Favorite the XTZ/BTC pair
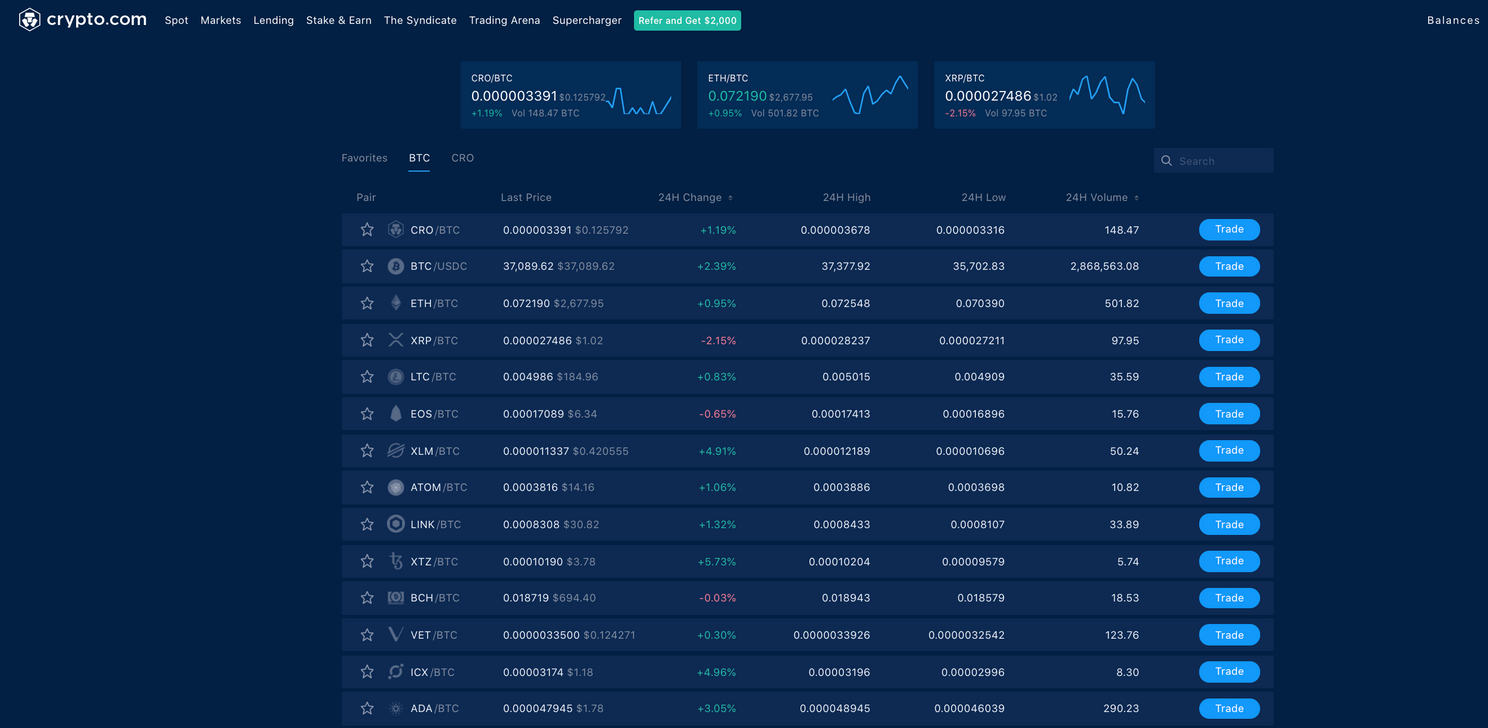Screen dimensions: 1488x728 coord(367,561)
